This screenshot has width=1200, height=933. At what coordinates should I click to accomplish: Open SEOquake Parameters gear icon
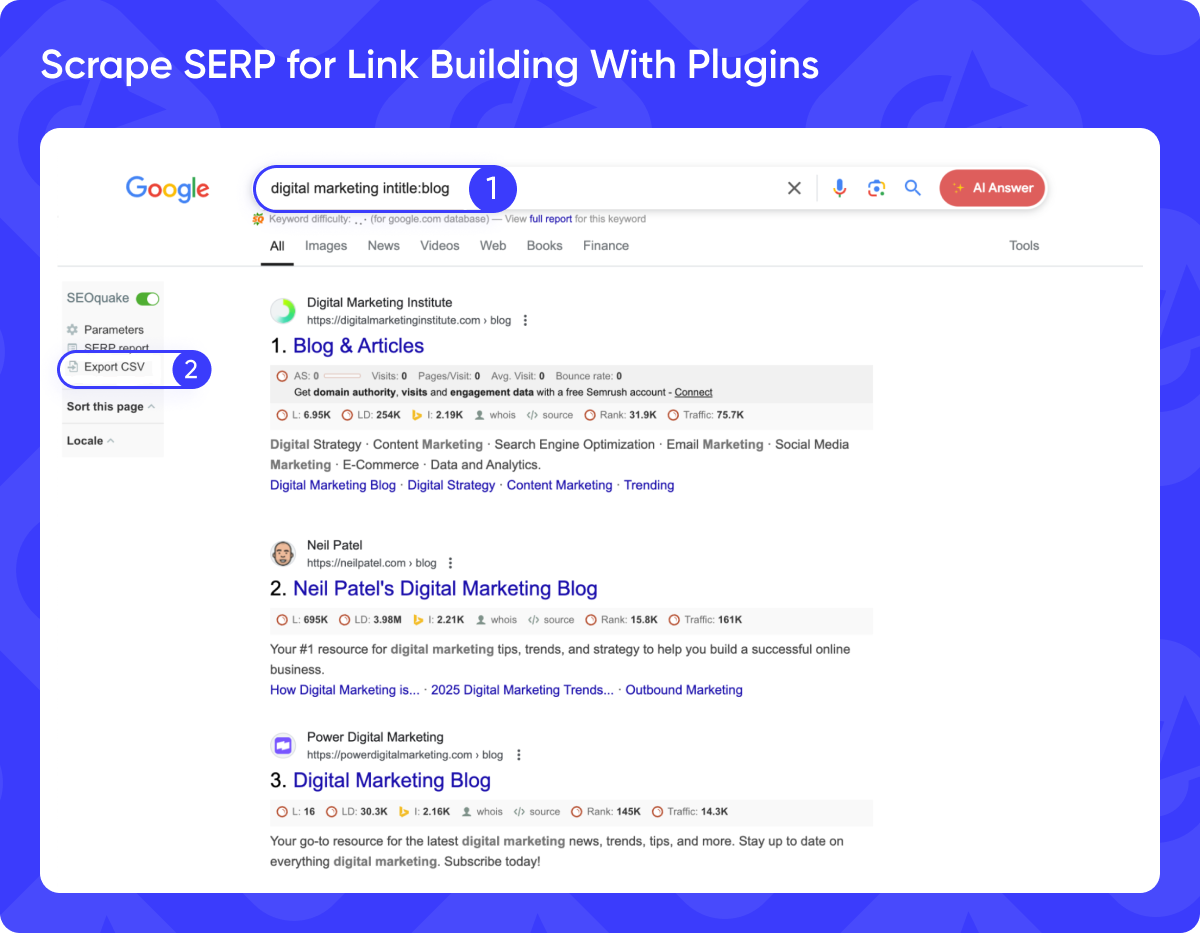point(72,329)
